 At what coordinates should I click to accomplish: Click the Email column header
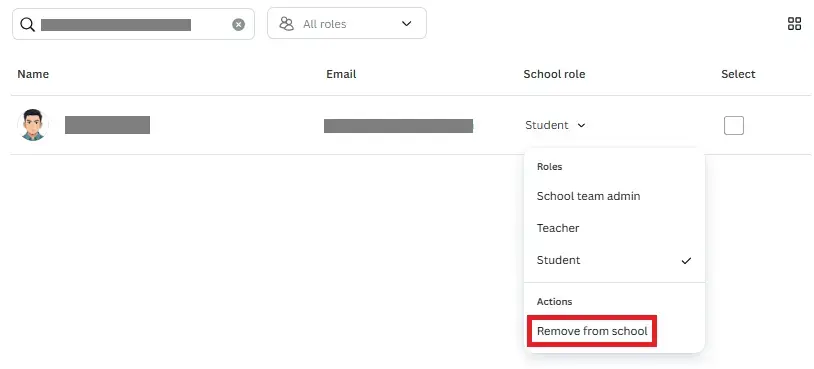point(341,74)
